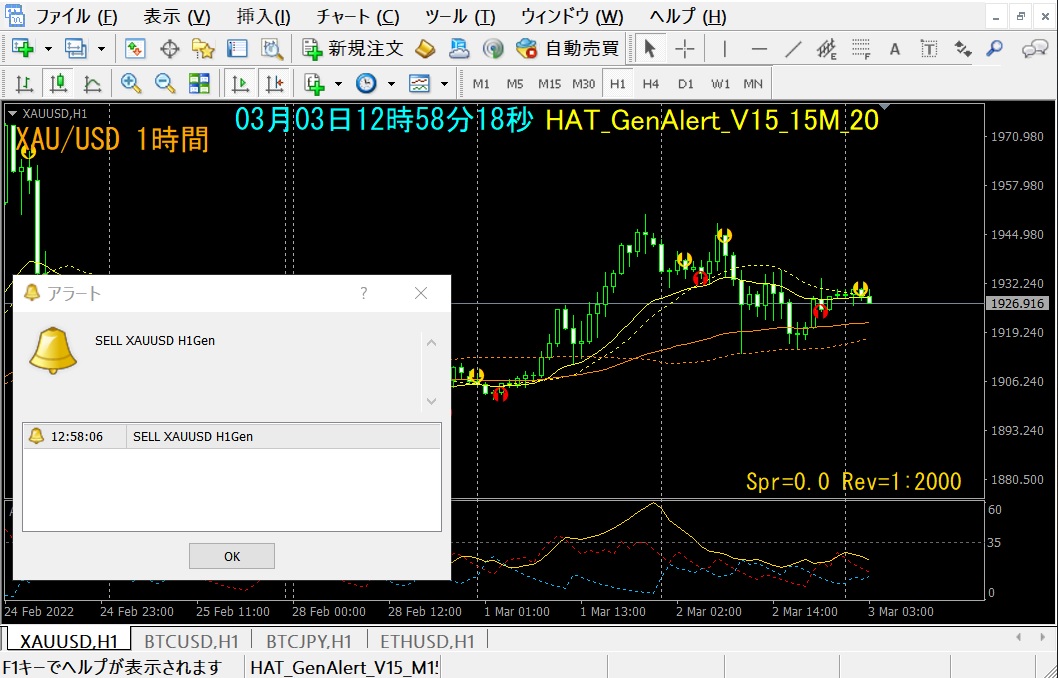Open the ツール (T) menu
Viewport: 1058px width, 678px height.
pos(460,16)
